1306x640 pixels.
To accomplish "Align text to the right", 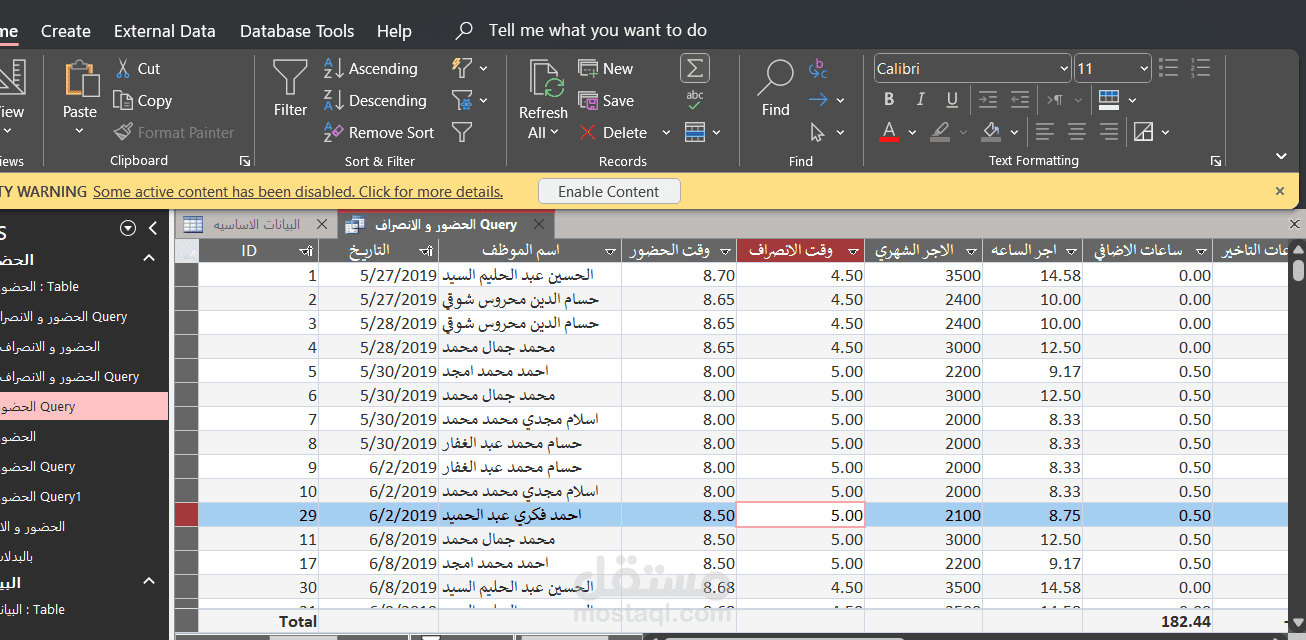I will click(1108, 131).
